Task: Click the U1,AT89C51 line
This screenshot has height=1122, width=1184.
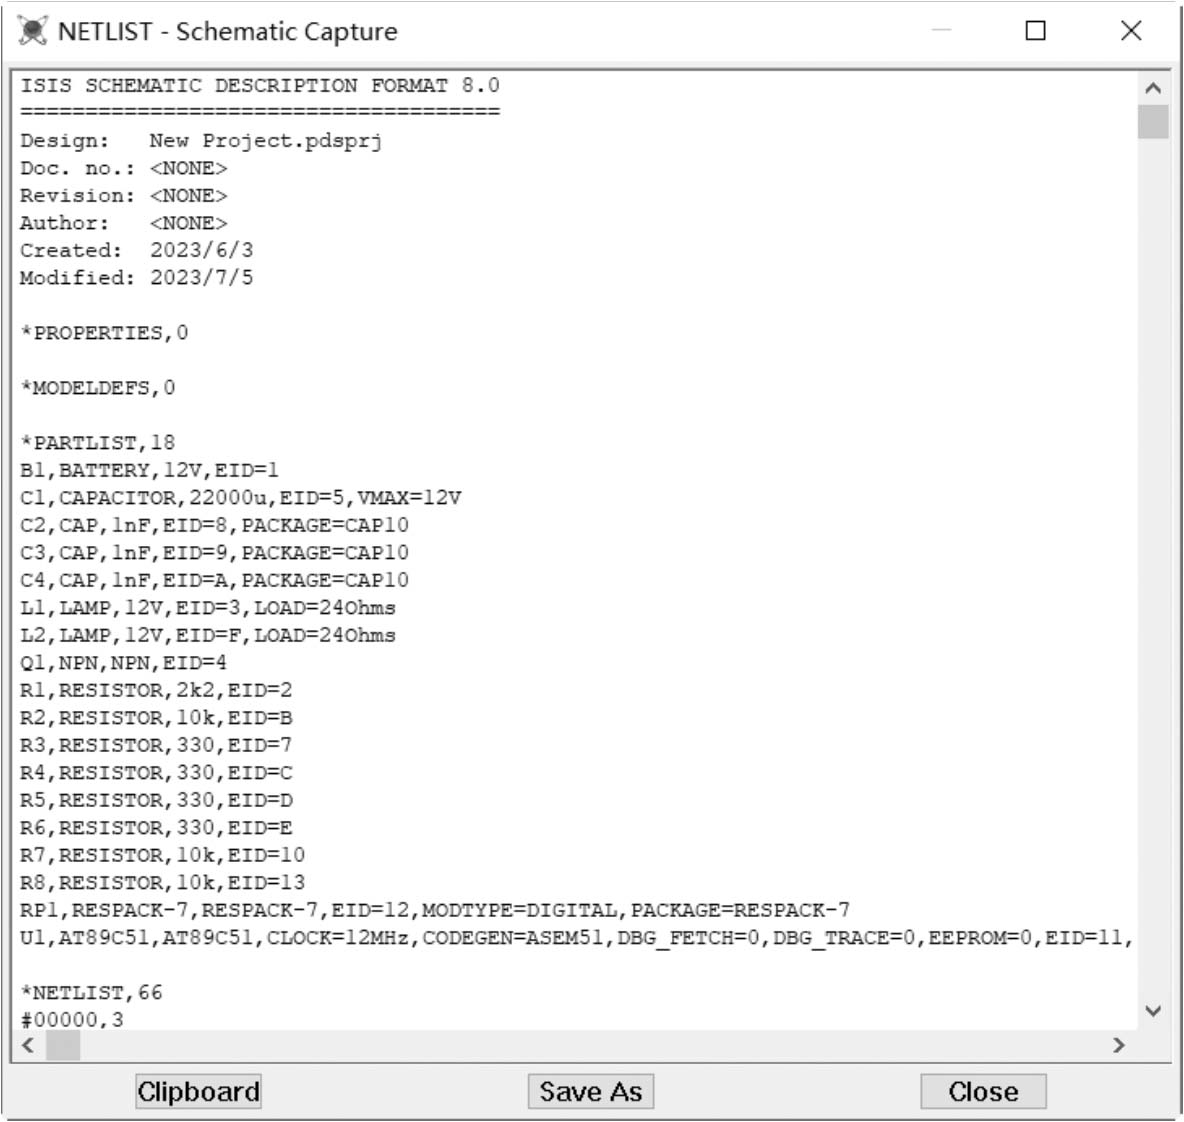Action: tap(577, 938)
